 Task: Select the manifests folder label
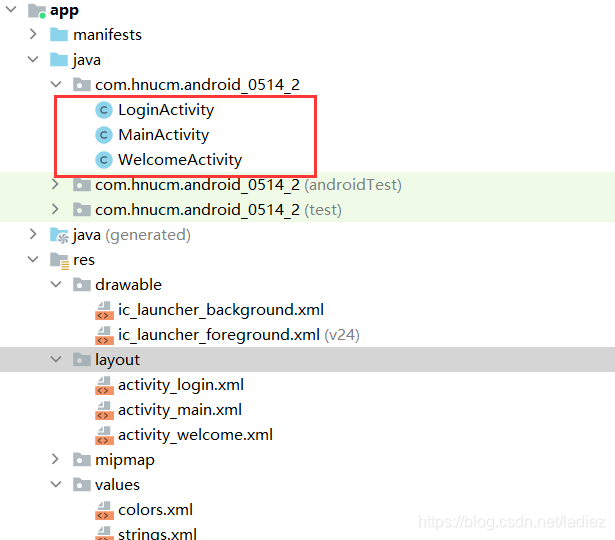click(107, 35)
